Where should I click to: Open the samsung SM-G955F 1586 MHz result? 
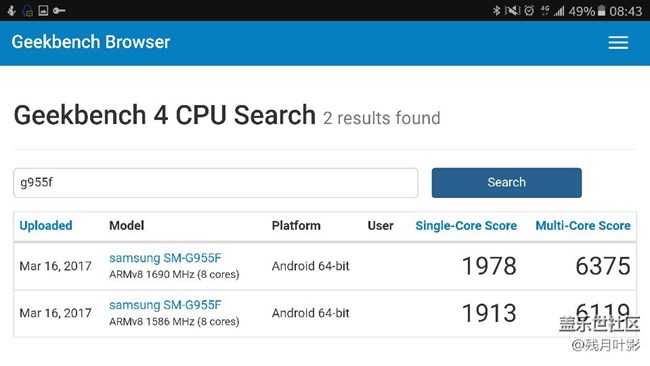point(165,305)
